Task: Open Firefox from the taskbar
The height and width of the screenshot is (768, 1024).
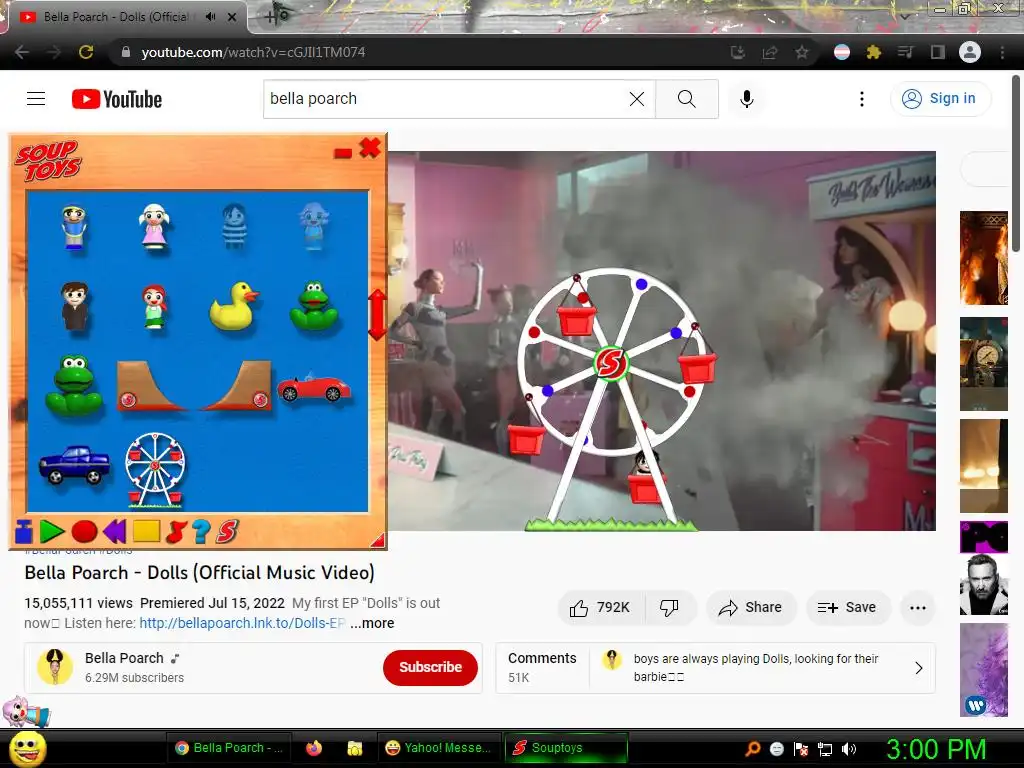Action: (x=314, y=748)
